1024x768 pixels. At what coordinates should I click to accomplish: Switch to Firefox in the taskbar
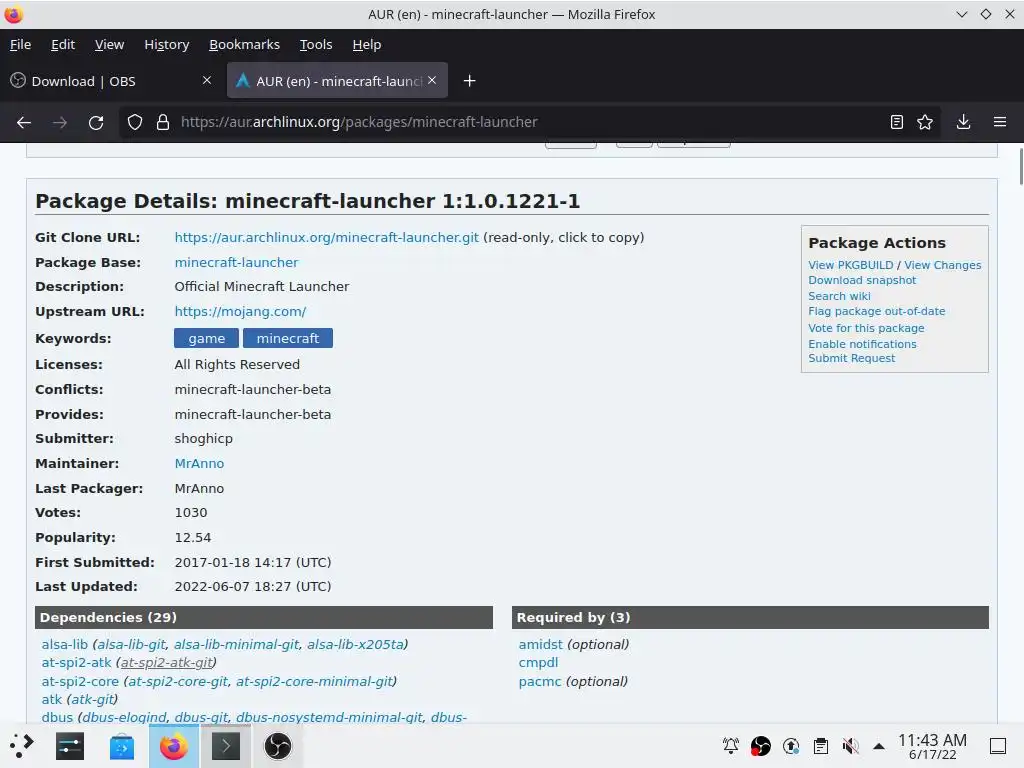click(174, 746)
